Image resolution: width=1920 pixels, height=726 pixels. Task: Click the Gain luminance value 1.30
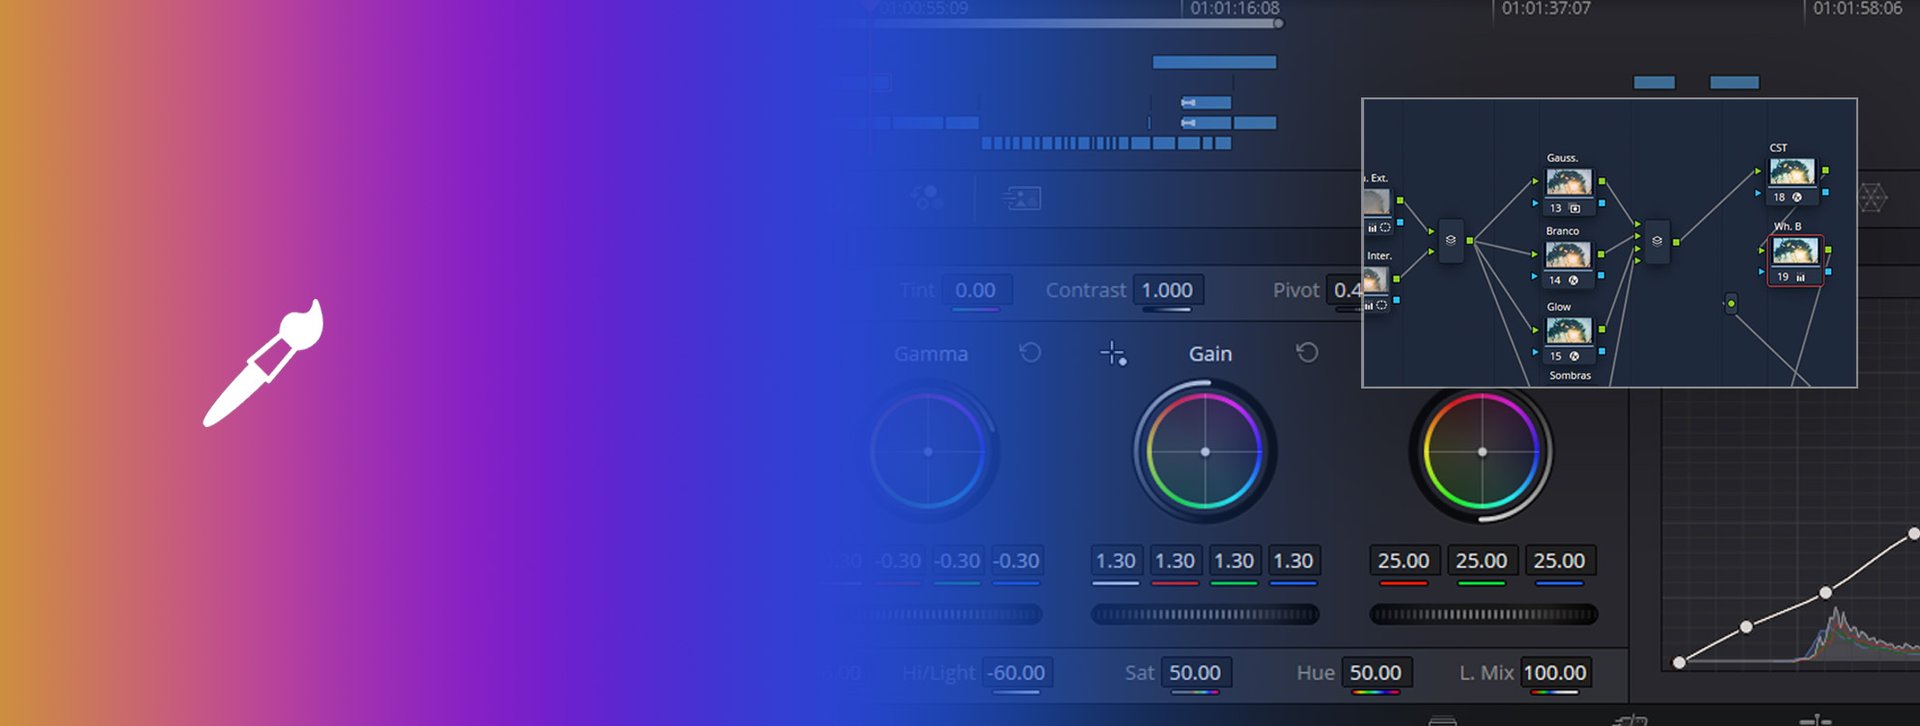[1116, 561]
